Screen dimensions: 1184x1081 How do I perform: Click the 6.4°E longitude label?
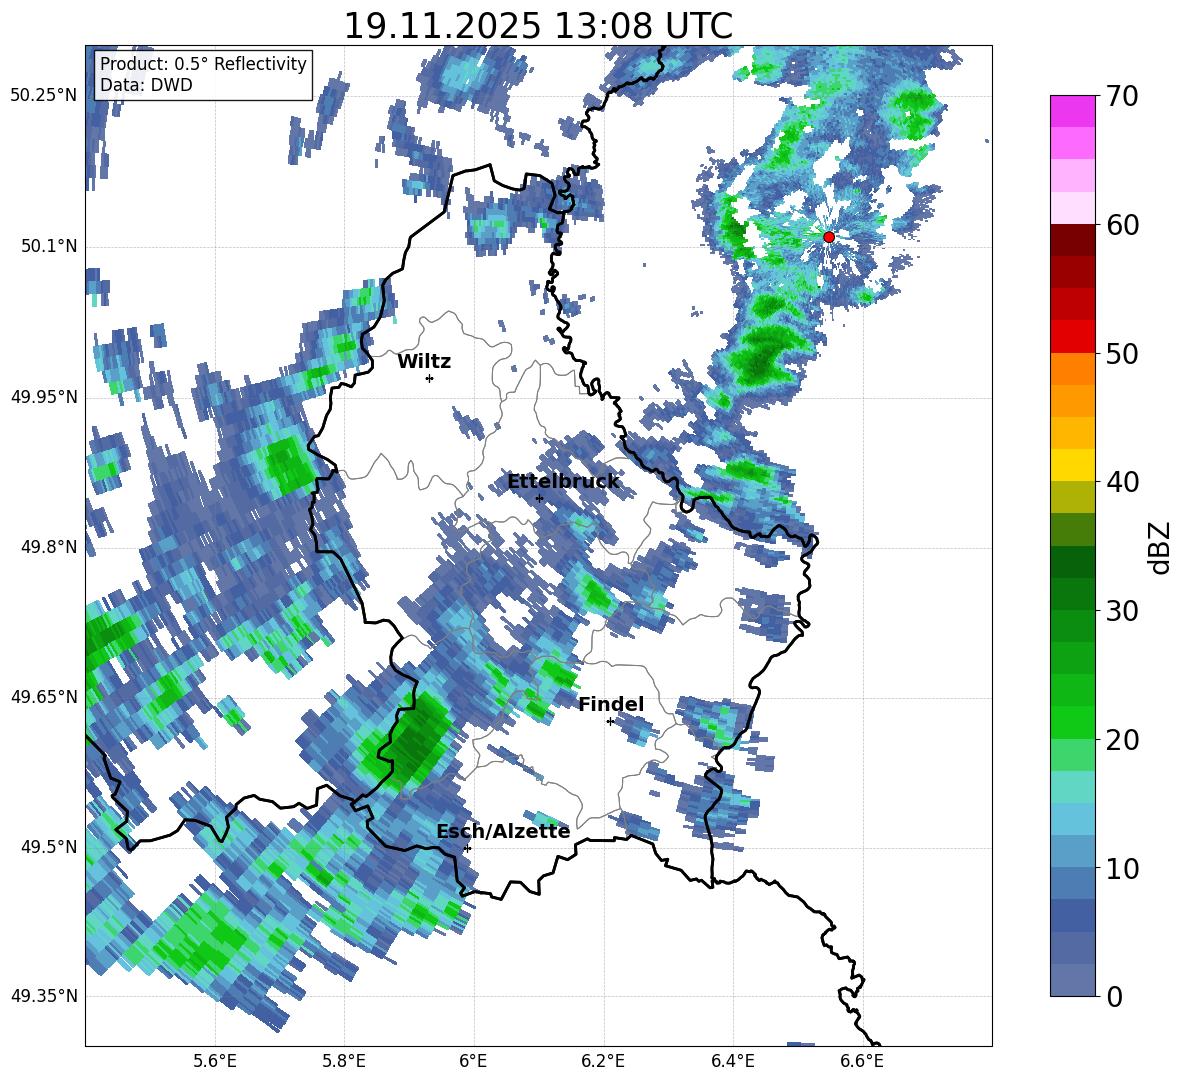732,1061
